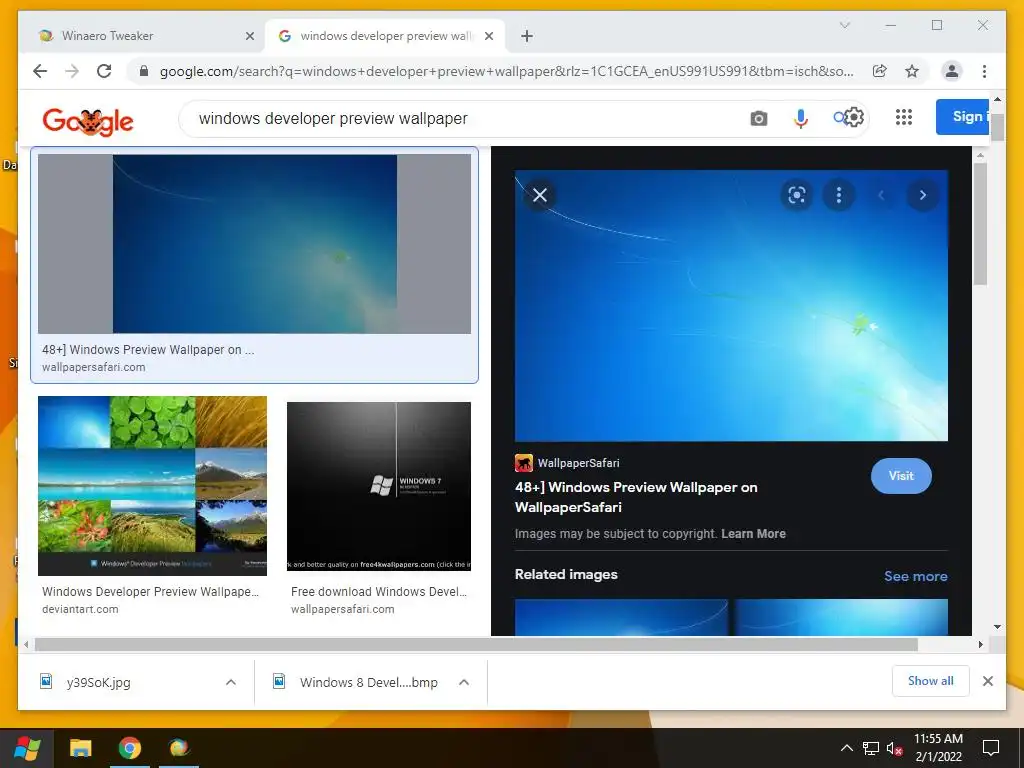
Task: Open the Chrome tab search chevron
Action: (x=844, y=25)
